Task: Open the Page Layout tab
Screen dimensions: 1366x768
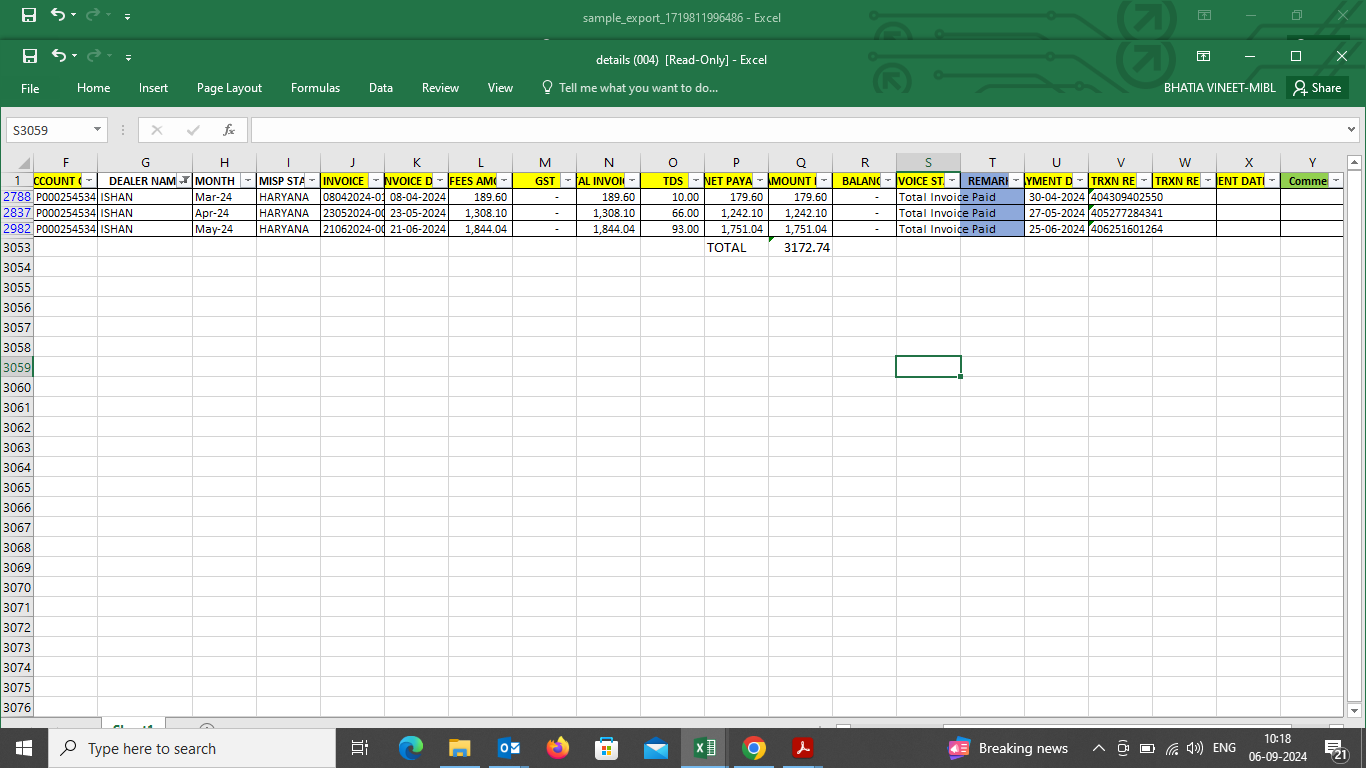Action: (x=229, y=88)
